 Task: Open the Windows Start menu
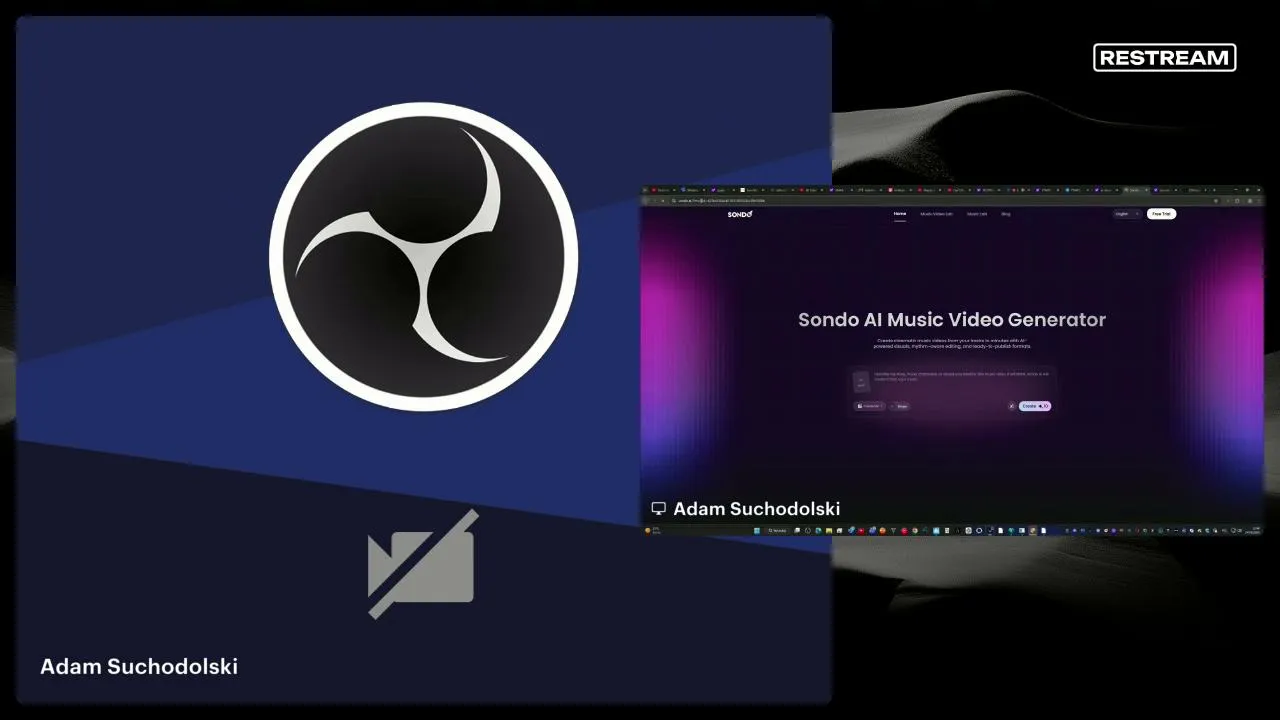pos(757,530)
